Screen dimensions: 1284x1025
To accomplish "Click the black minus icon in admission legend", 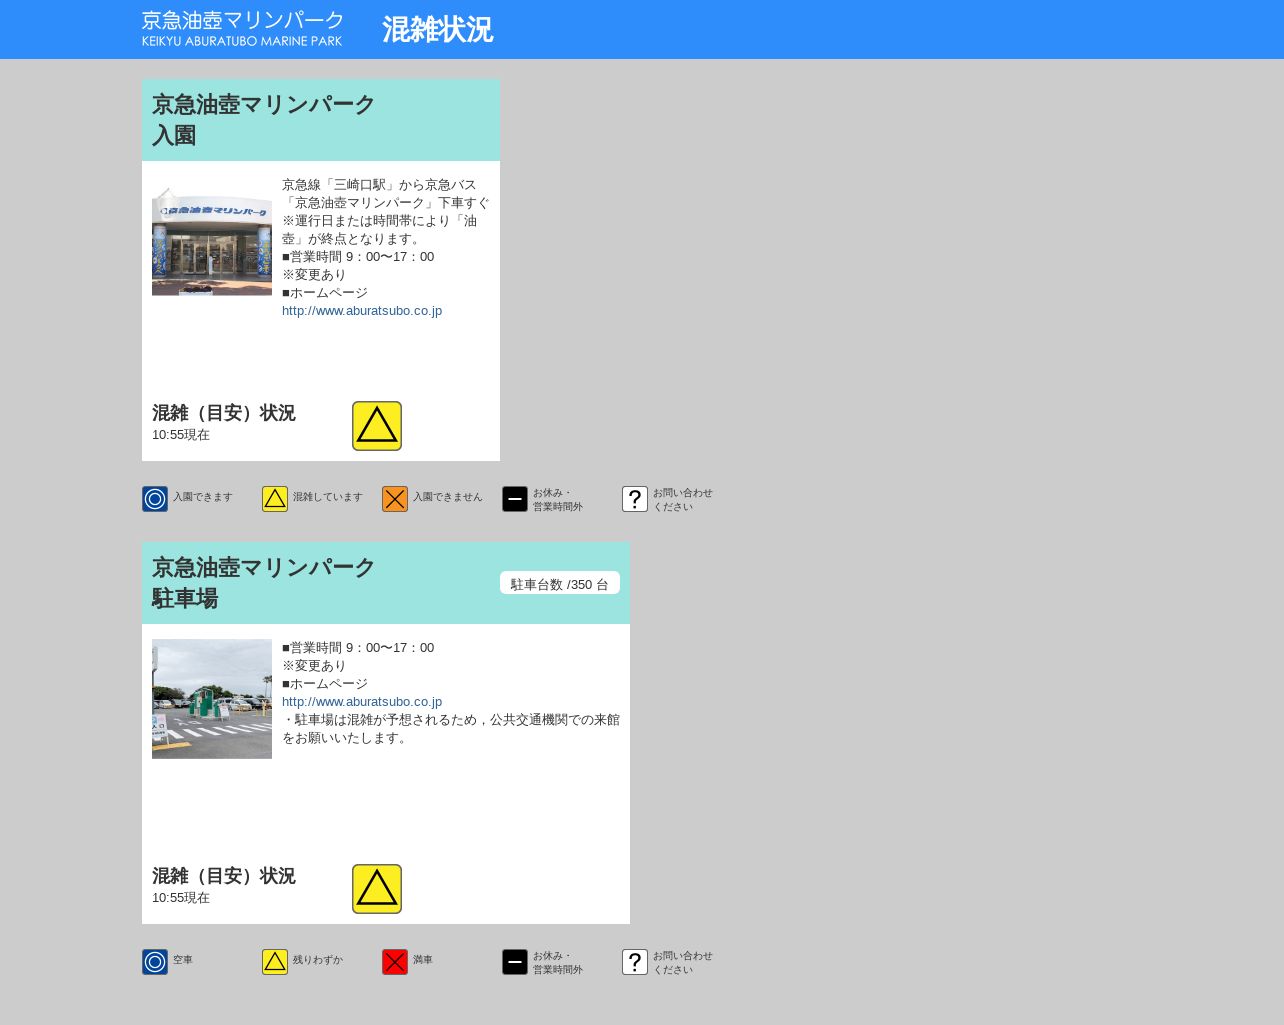I will (515, 499).
